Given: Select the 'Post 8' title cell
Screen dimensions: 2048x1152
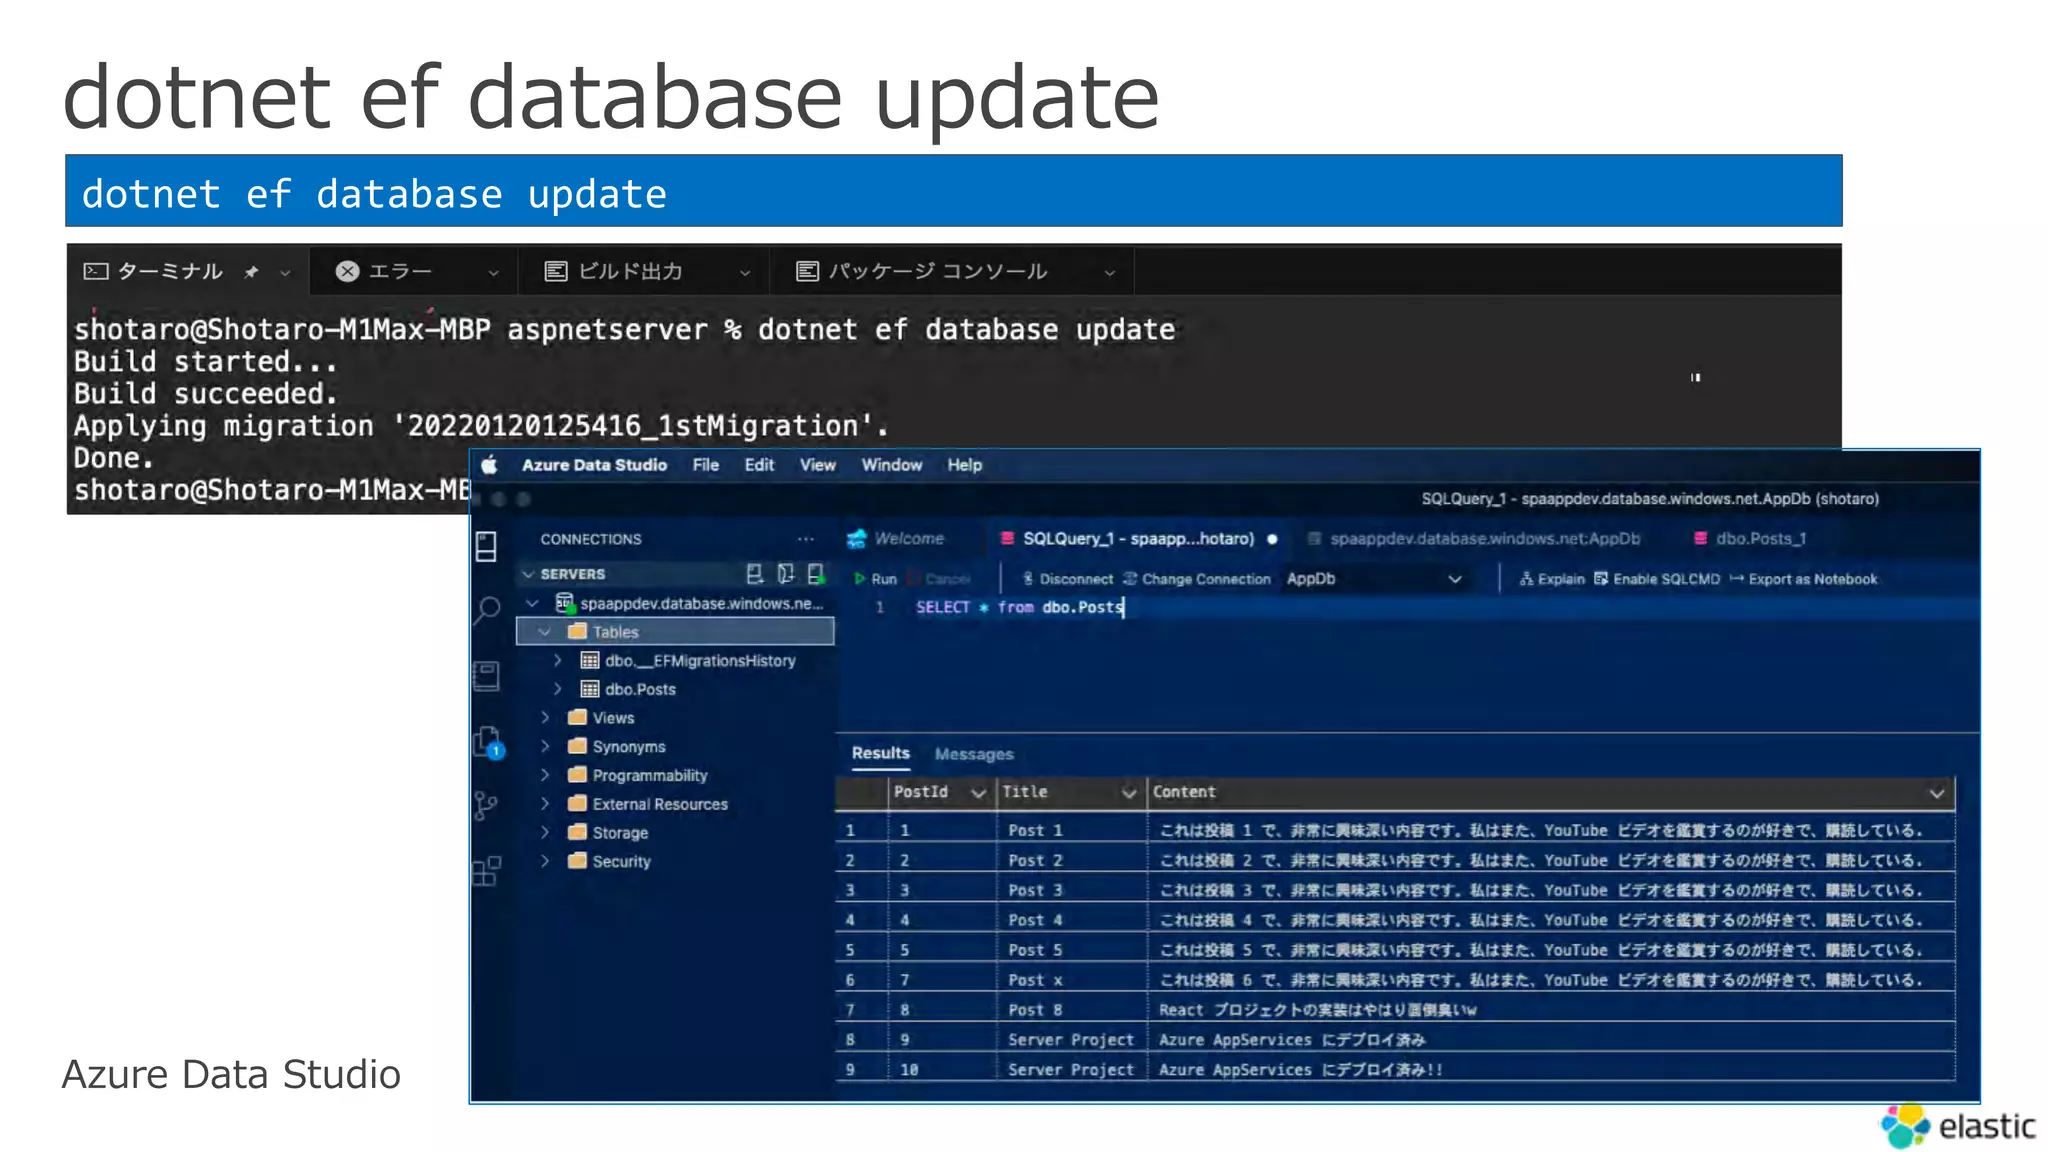Looking at the screenshot, I should tap(1071, 1010).
